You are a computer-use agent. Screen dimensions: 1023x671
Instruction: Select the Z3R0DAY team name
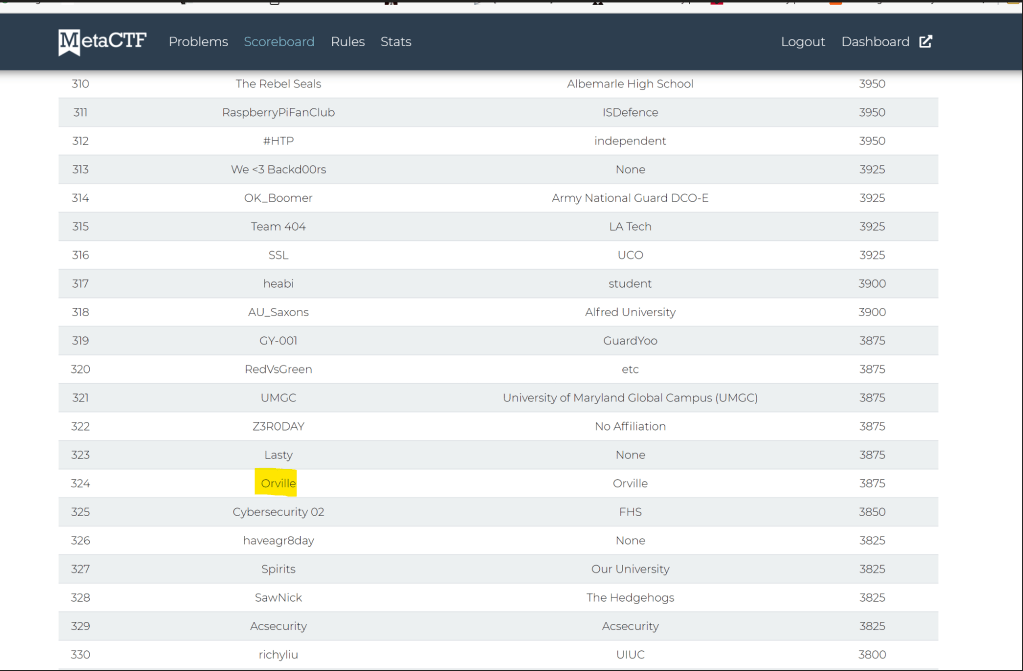(x=278, y=427)
